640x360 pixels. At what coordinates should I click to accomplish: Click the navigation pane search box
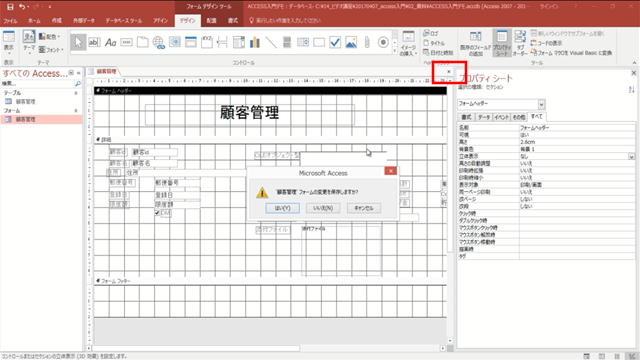[x=38, y=84]
